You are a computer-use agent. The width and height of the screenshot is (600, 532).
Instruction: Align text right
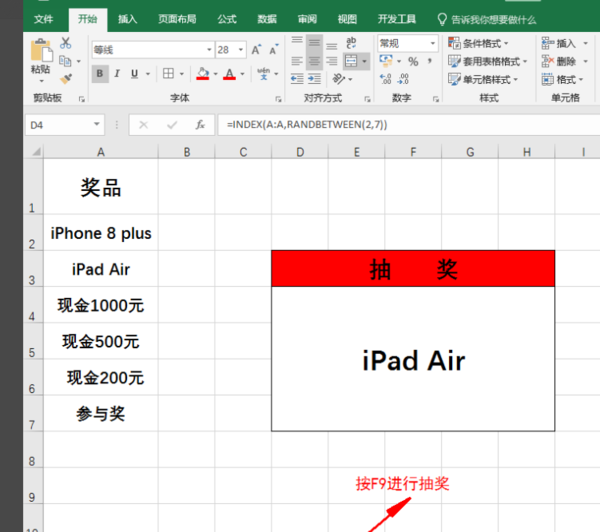(x=331, y=61)
